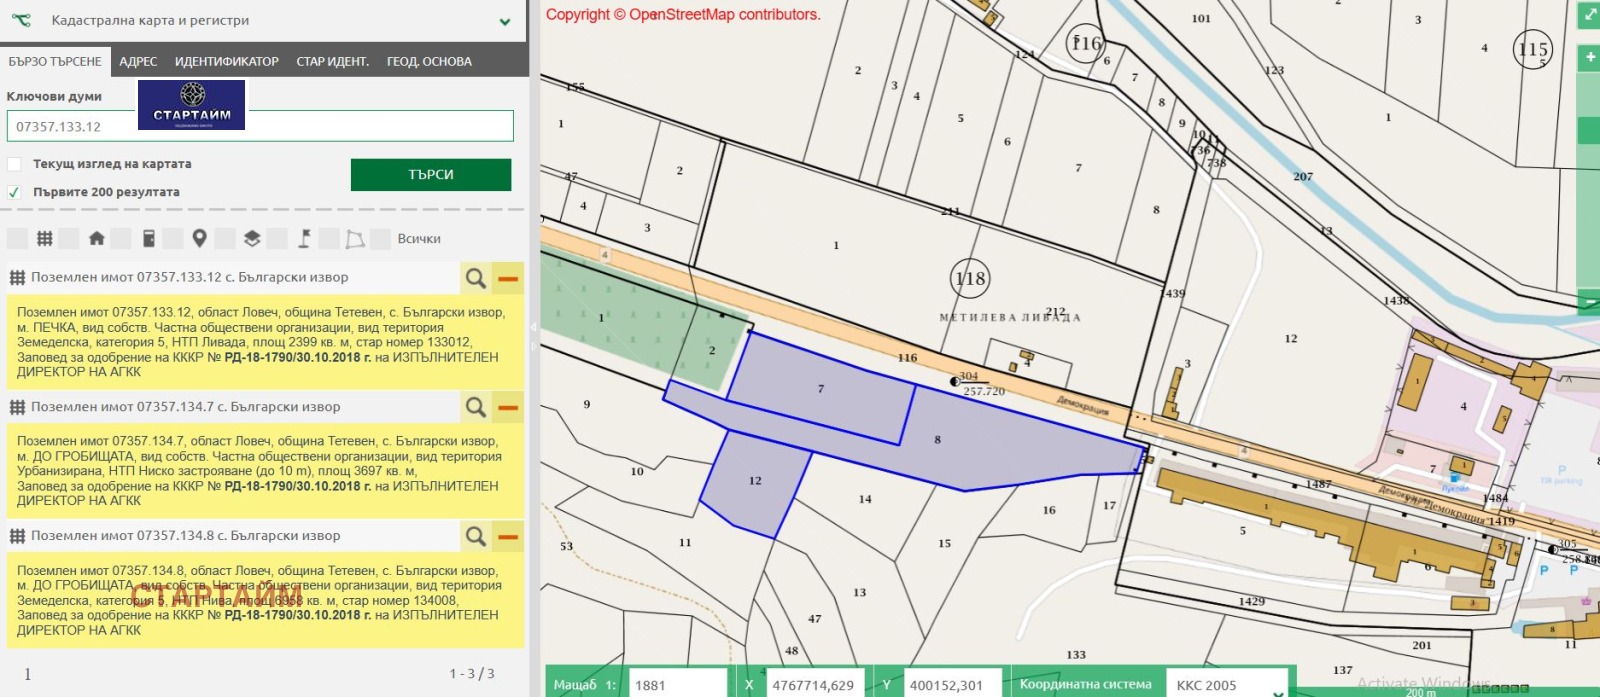Switch to the 'АДРЕС' tab

[138, 61]
